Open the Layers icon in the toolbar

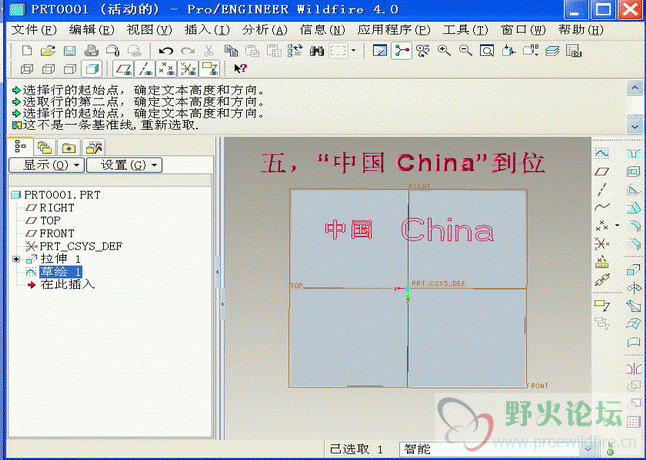pyautogui.click(x=552, y=51)
